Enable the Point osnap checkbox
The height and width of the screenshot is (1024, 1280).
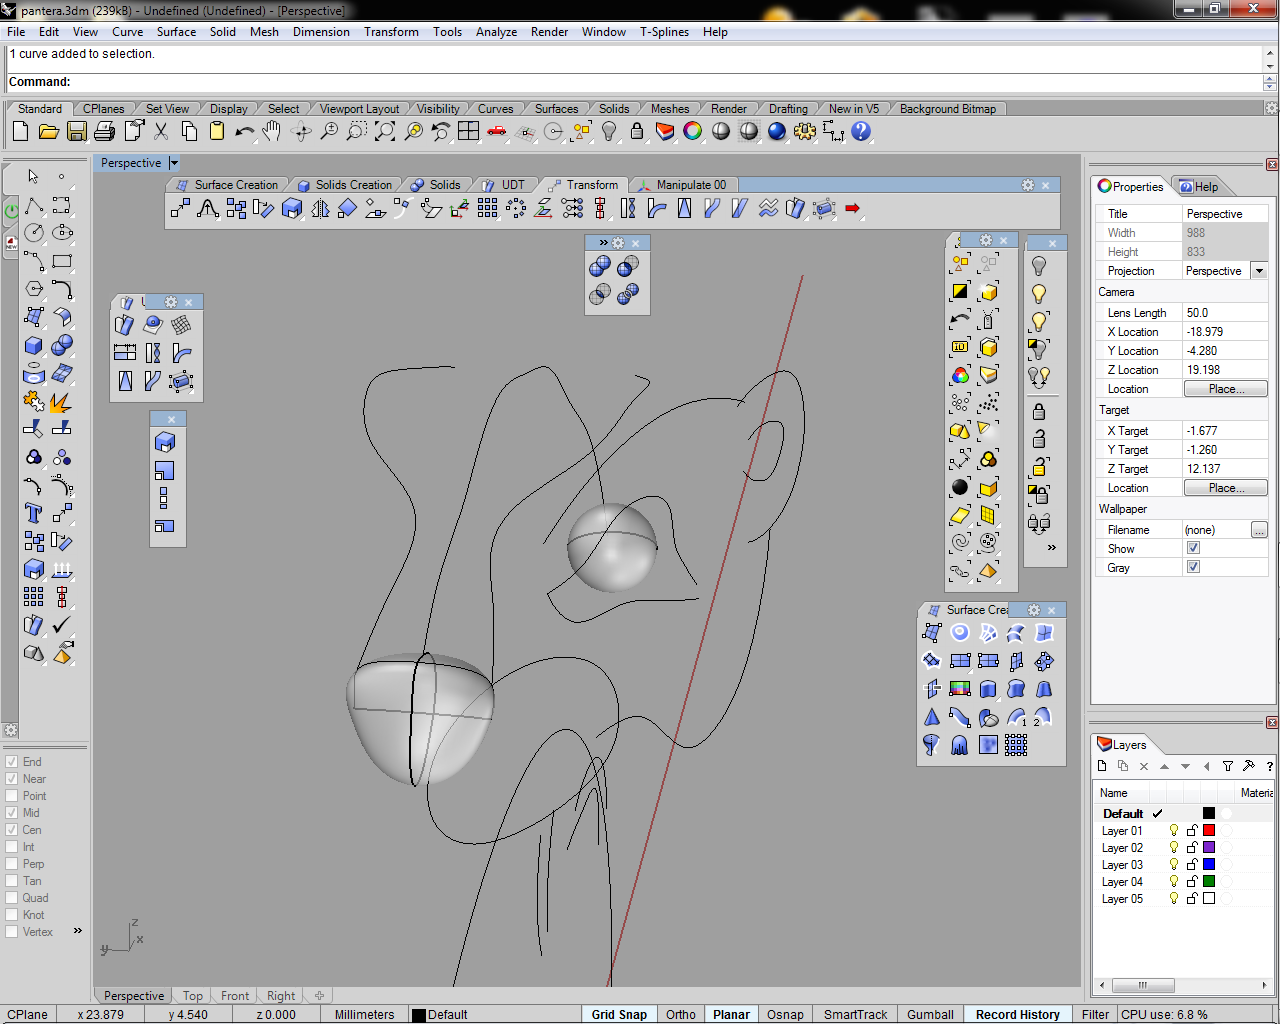[x=12, y=796]
